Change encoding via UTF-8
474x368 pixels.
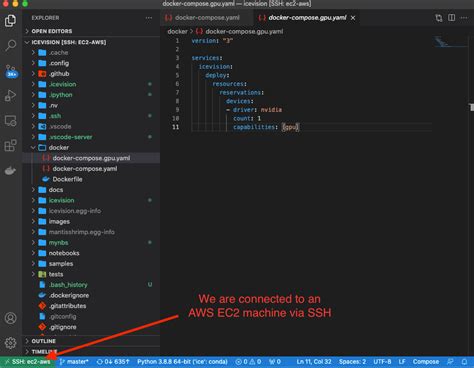(382, 362)
